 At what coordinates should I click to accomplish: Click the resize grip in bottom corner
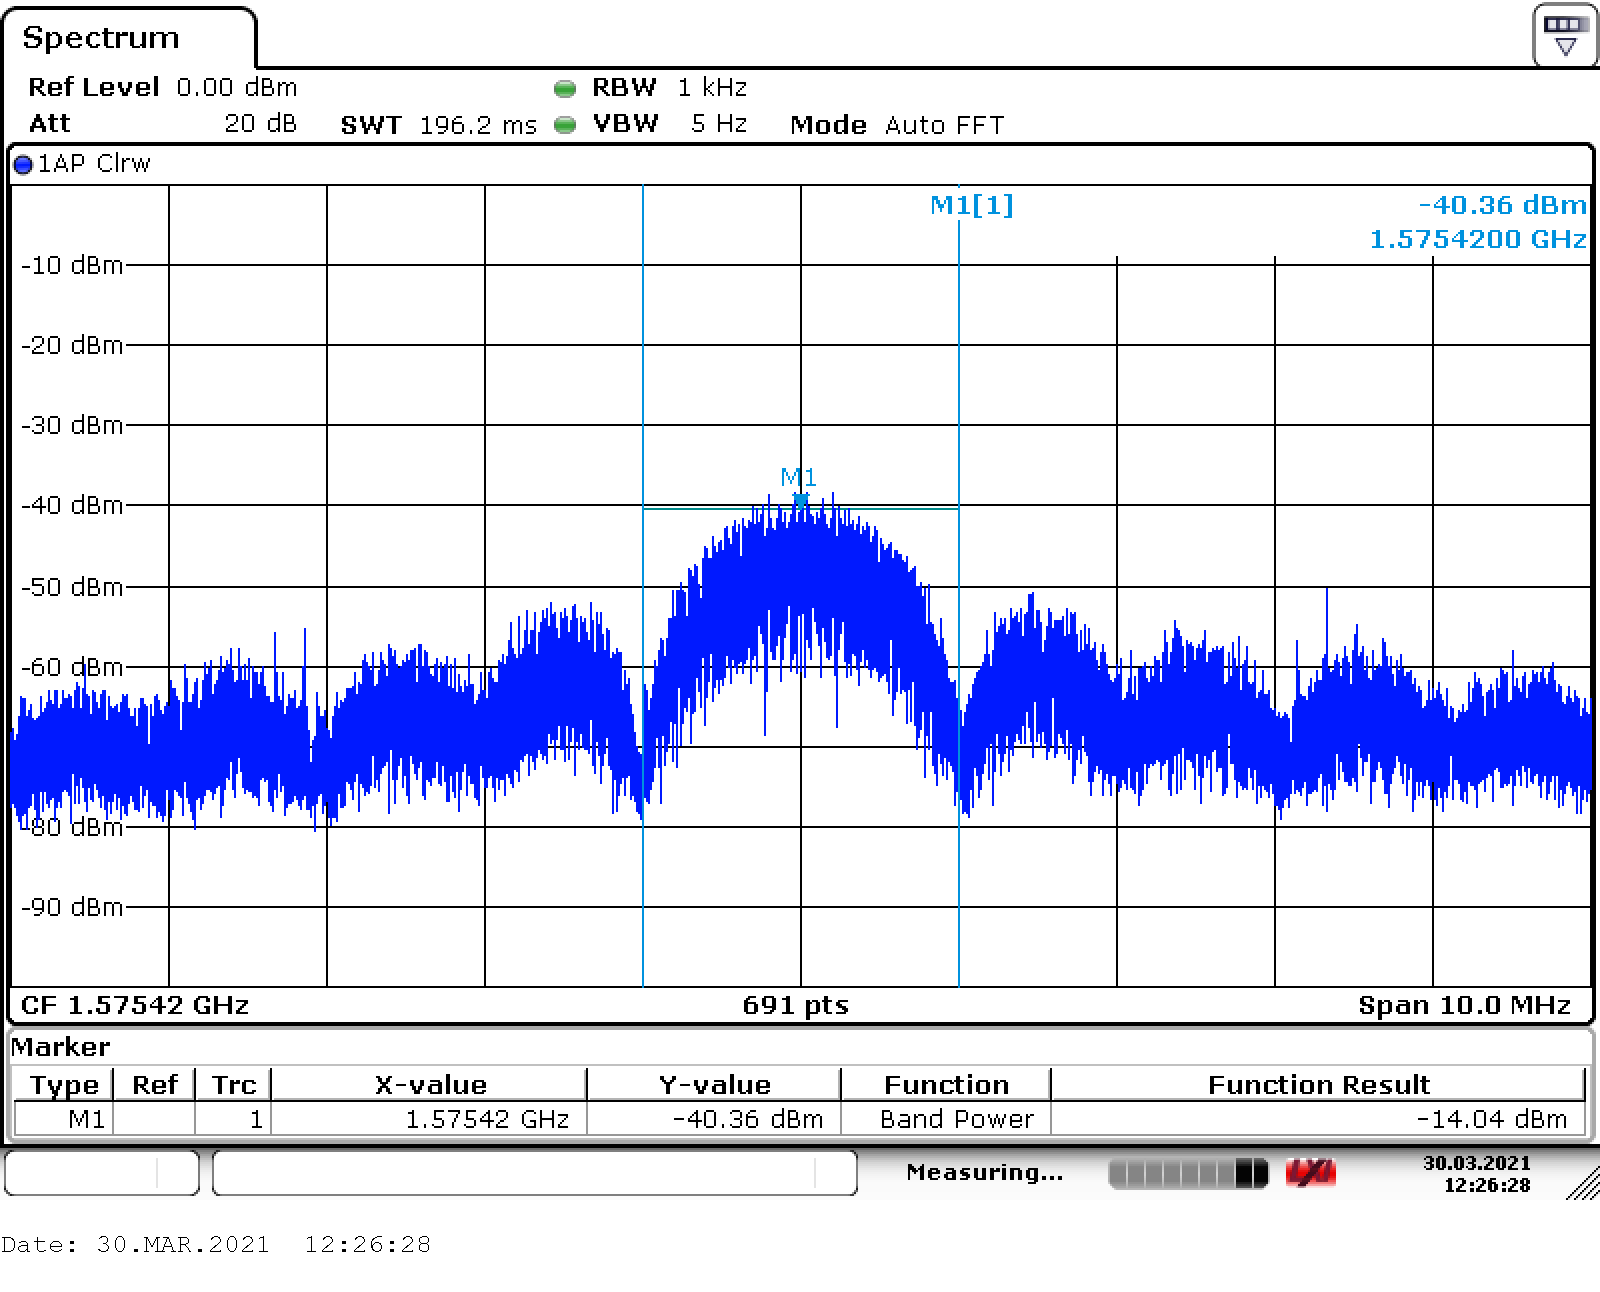tap(1582, 1183)
